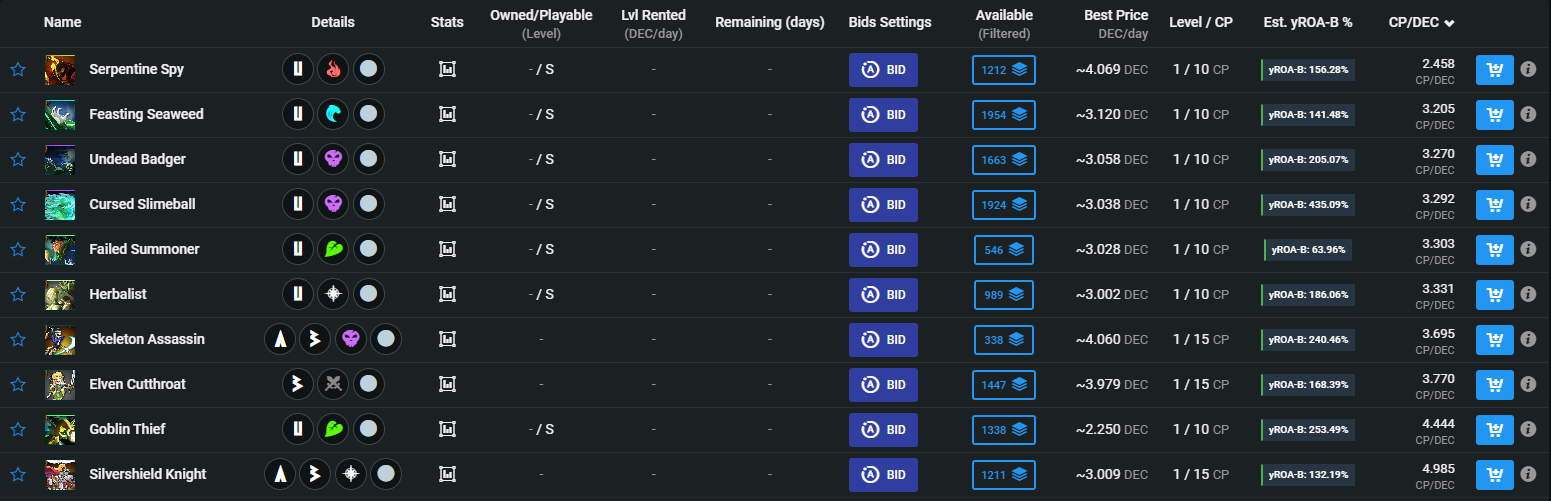1551x501 pixels.
Task: Expand available 1212 listings for Serpentine Spy
Action: pos(1004,70)
